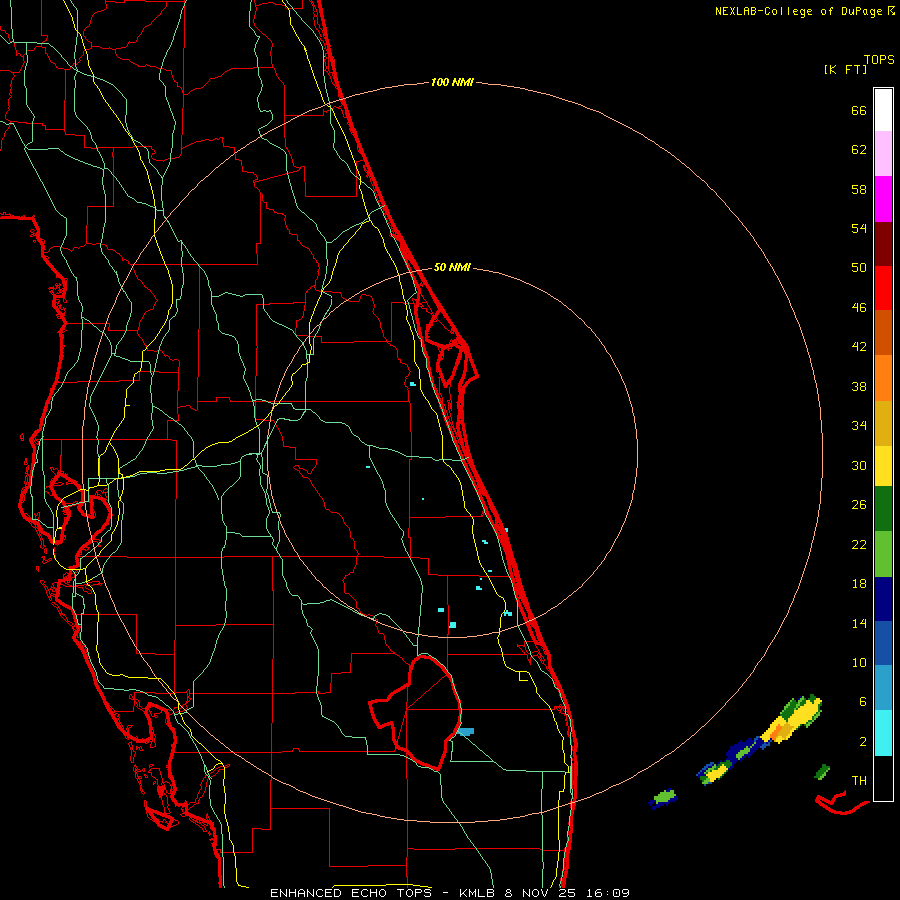Screen dimensions: 900x900
Task: Click the "KMLB" radar site identifier
Action: click(x=479, y=893)
